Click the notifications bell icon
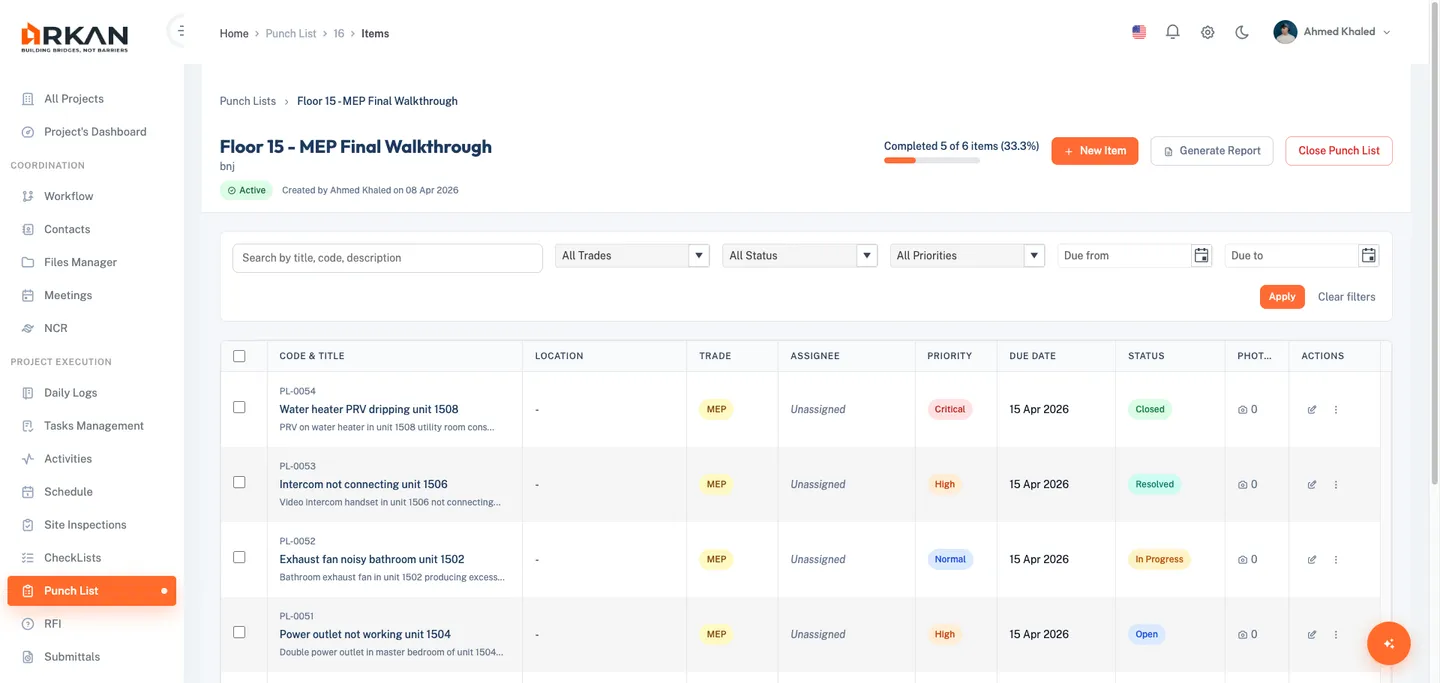 [1173, 32]
